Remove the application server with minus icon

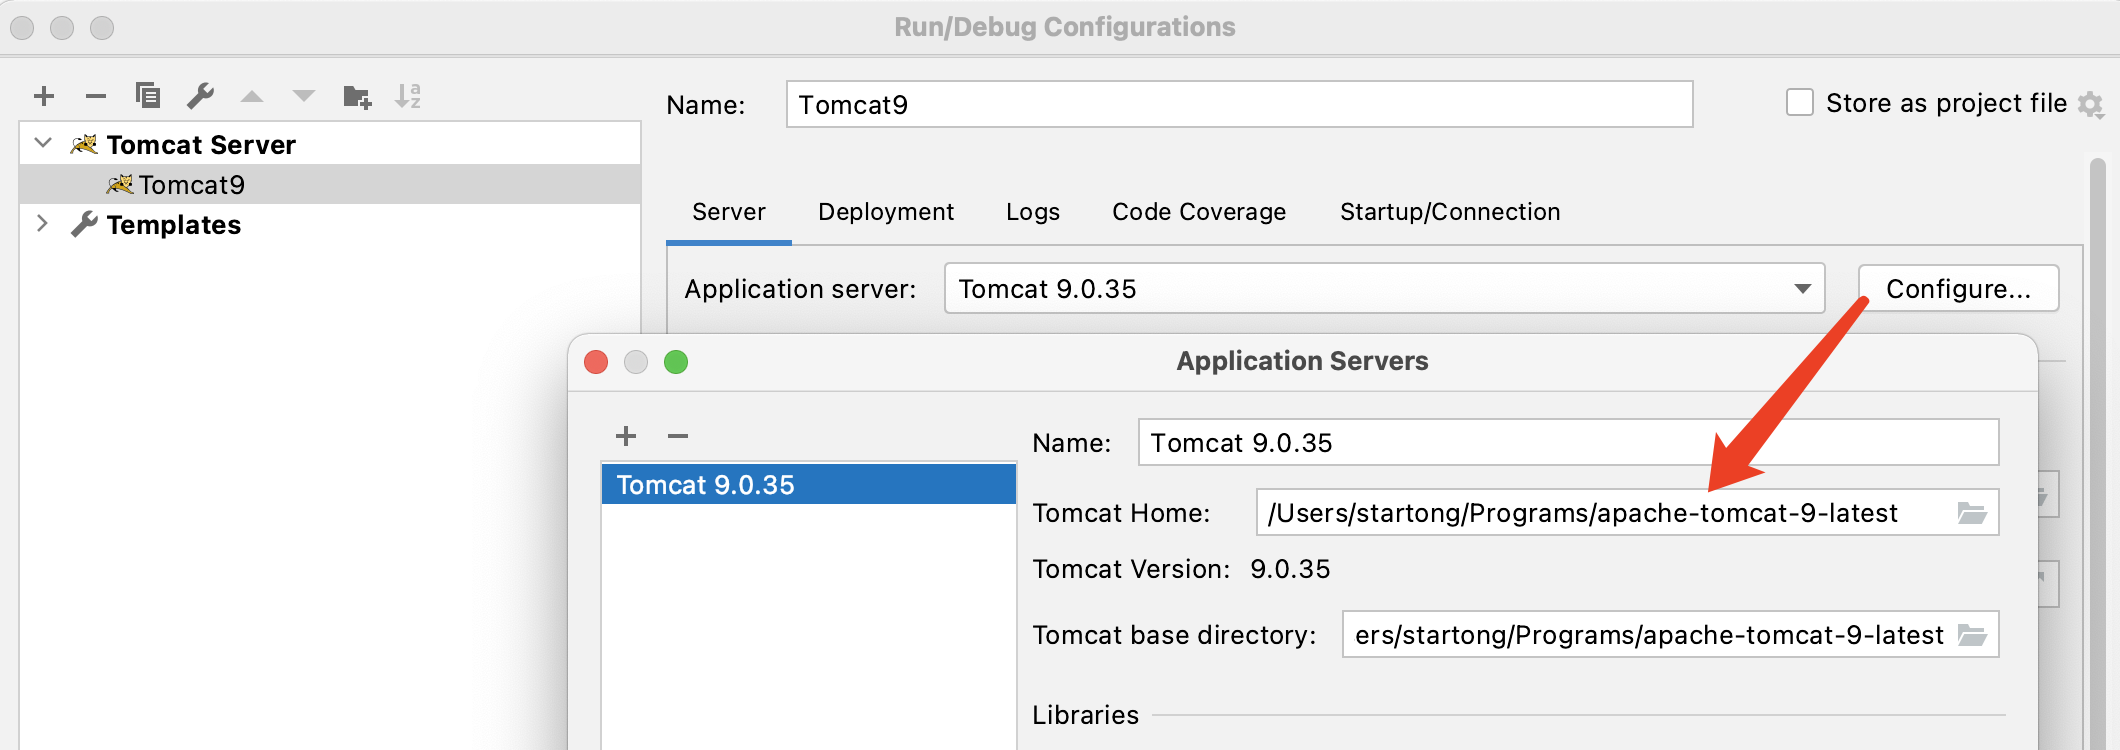coord(678,436)
